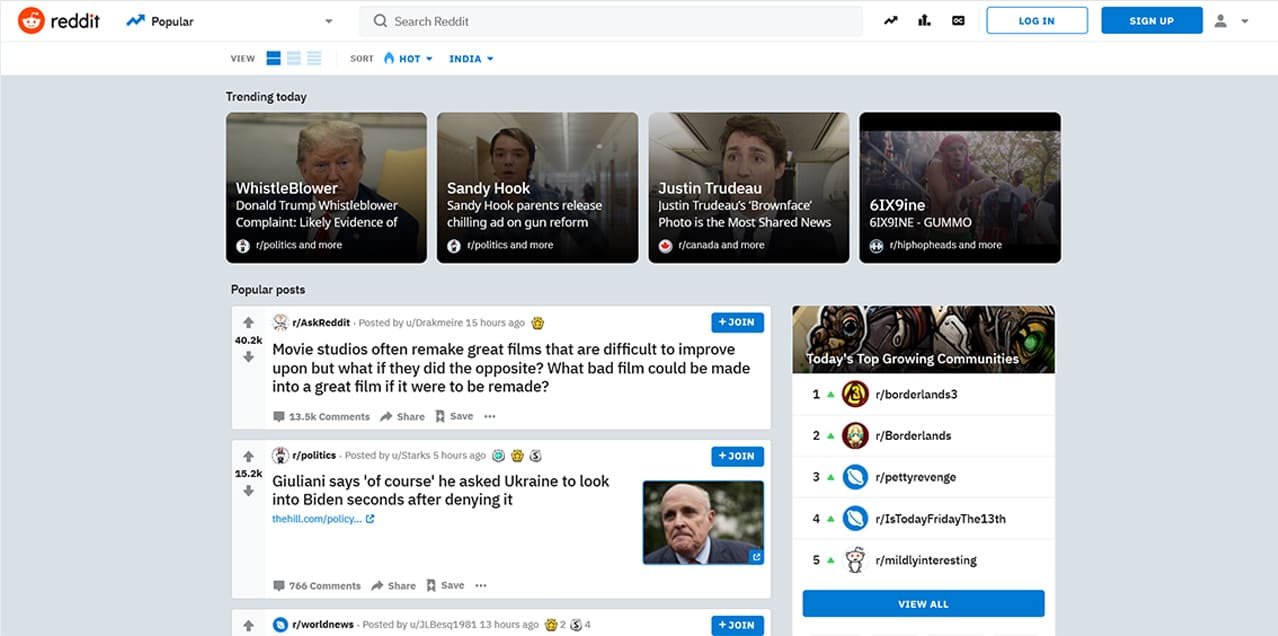This screenshot has width=1278, height=636.
Task: Save the AskReddit movie remake post
Action: coord(453,416)
